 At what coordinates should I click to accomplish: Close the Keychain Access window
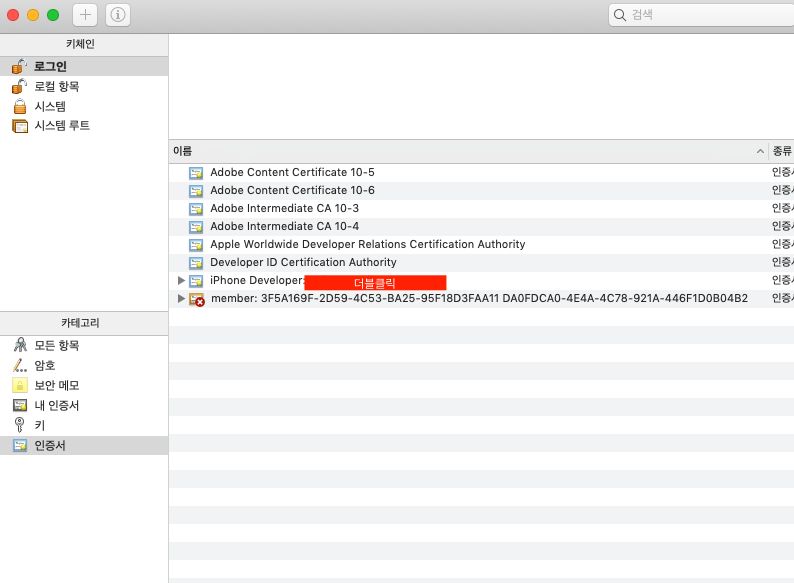coord(13,15)
